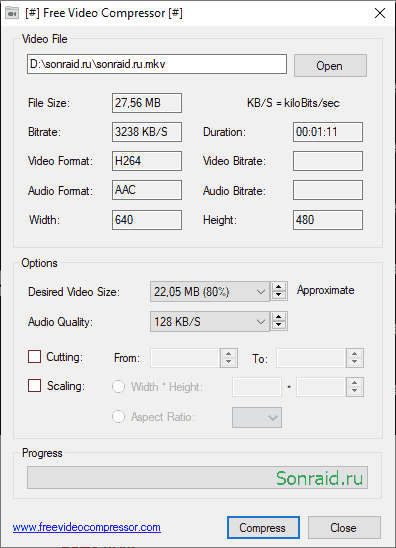This screenshot has height=548, width=396.
Task: Click the Progress bar
Action: (197, 477)
